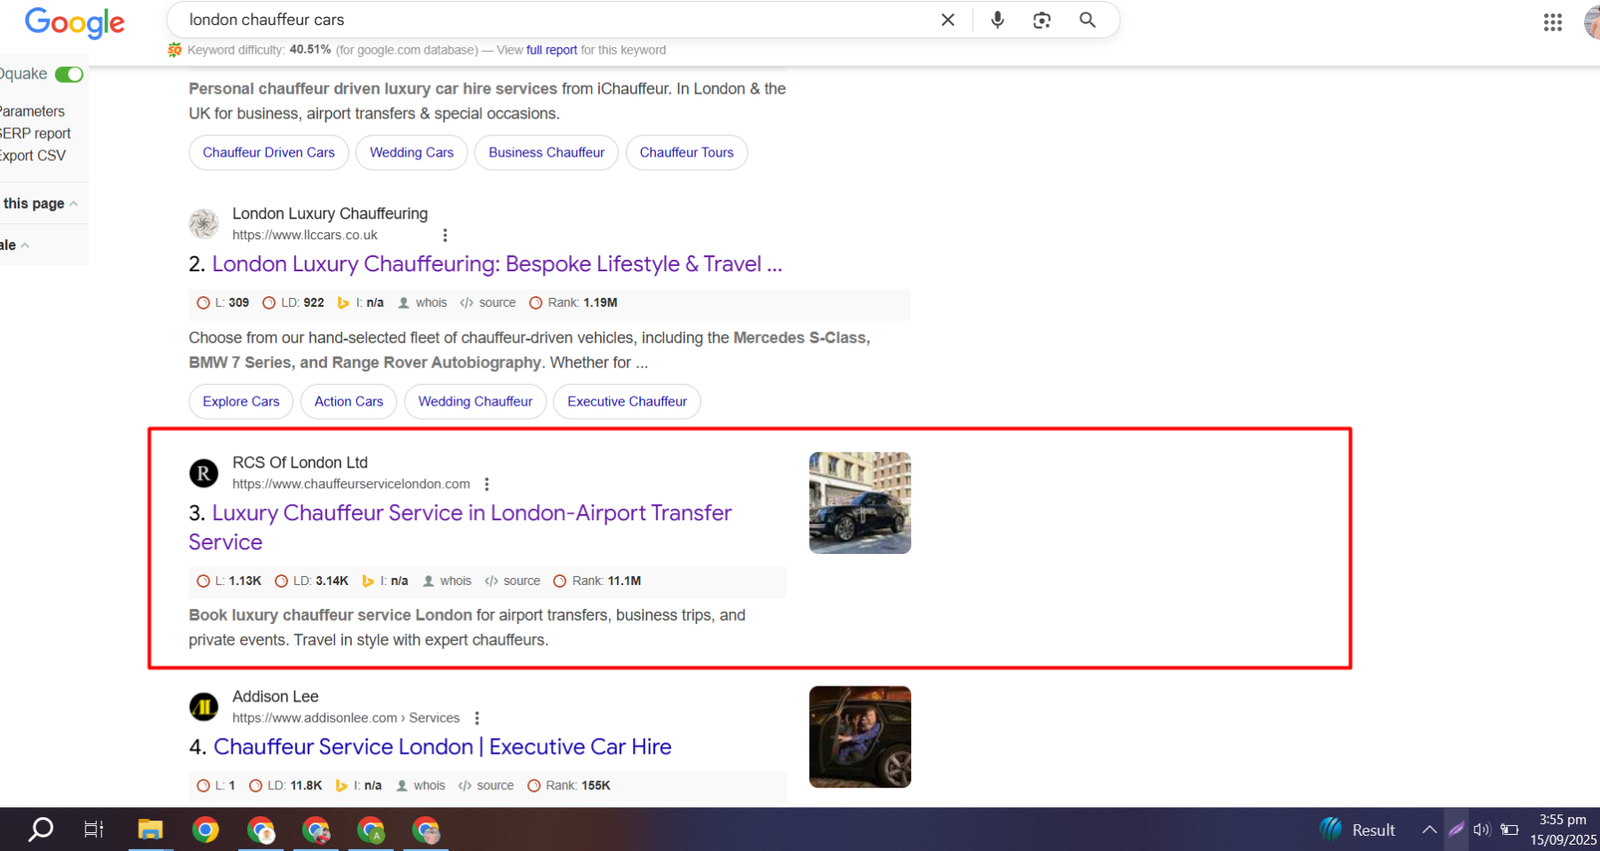Start voice search with the microphone icon
Viewport: 1600px width, 851px height.
(x=997, y=20)
